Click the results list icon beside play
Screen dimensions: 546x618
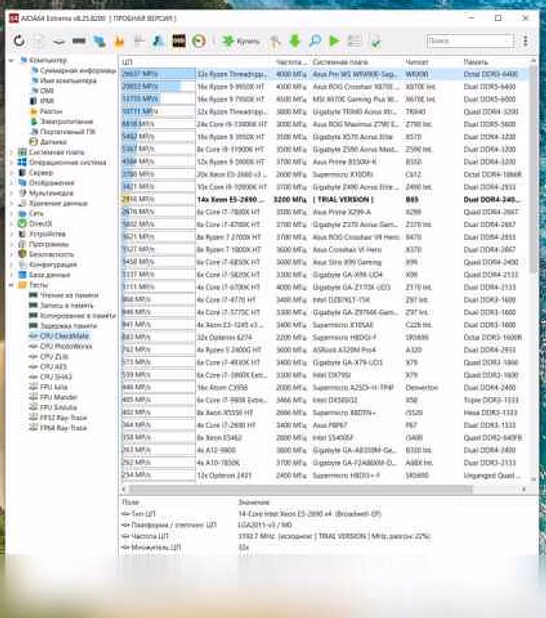(x=354, y=41)
